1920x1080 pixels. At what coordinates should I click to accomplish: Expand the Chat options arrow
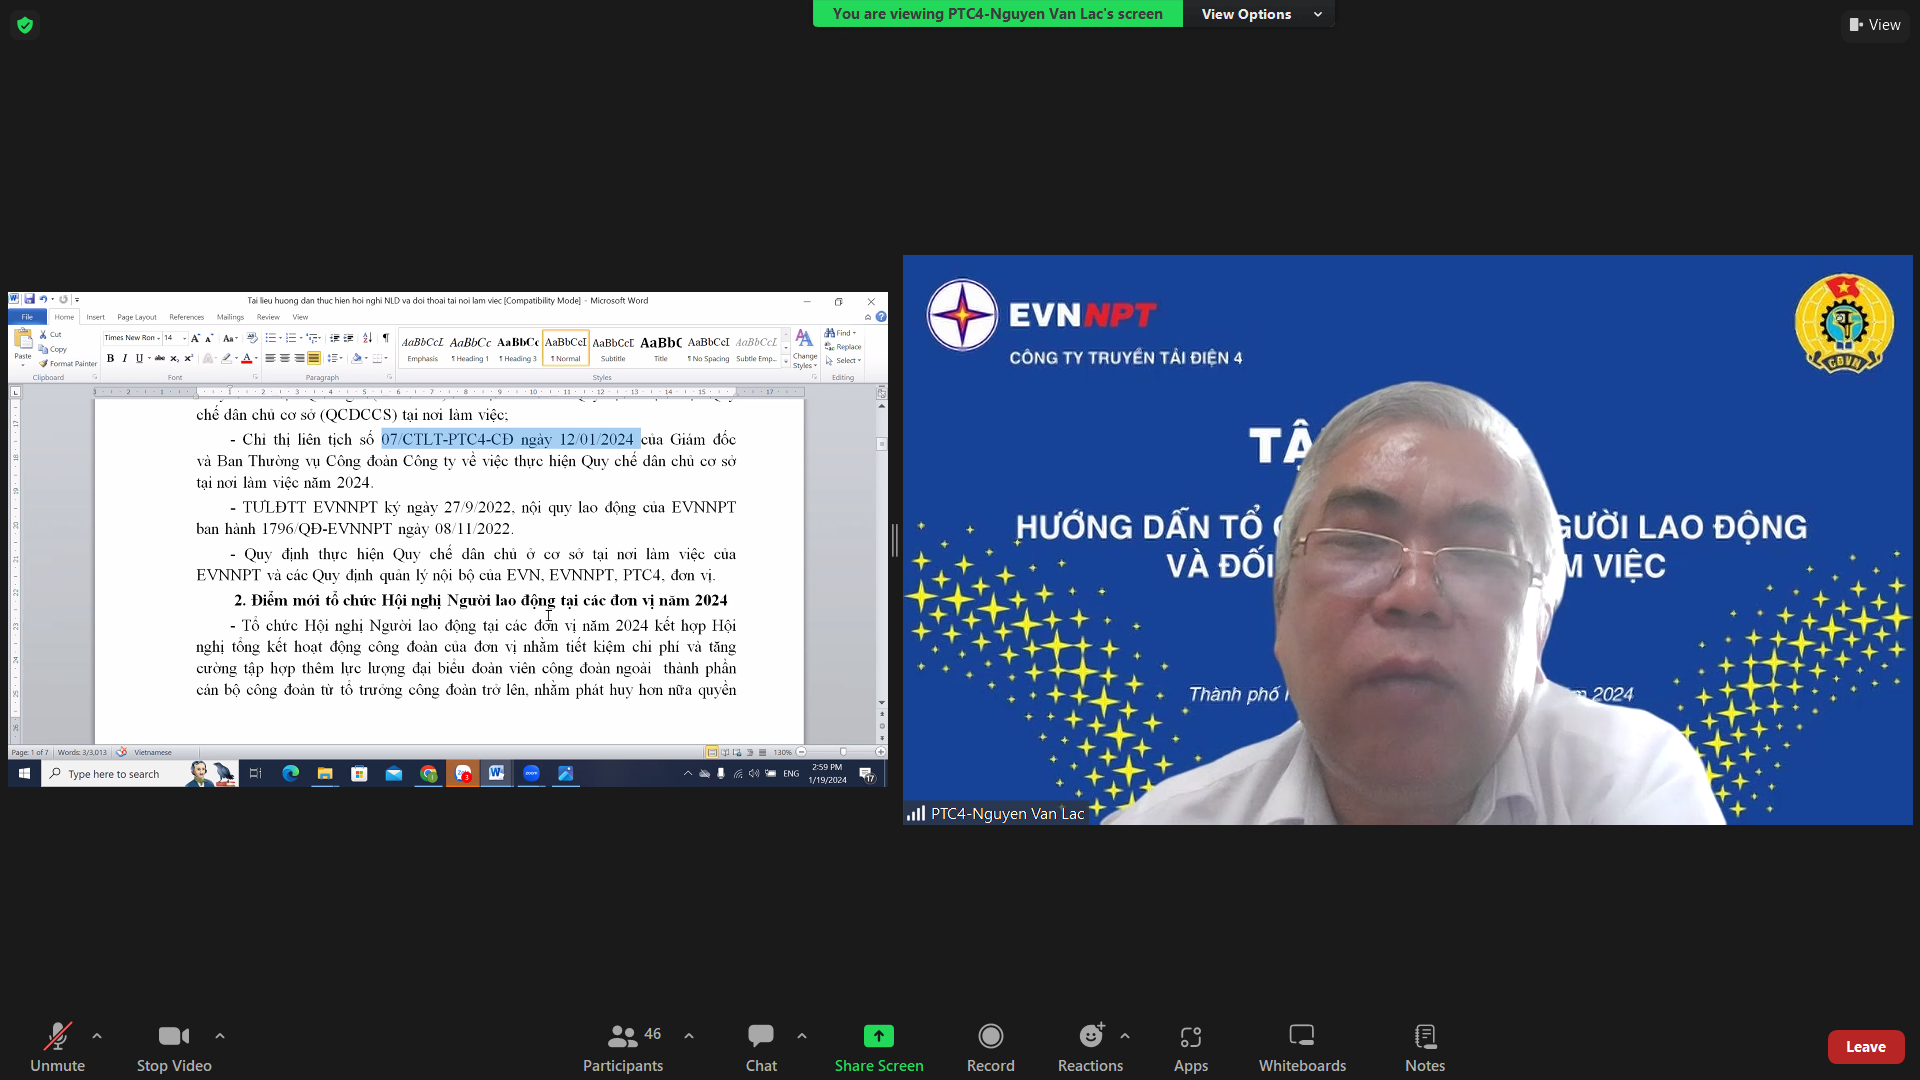[x=802, y=1036]
